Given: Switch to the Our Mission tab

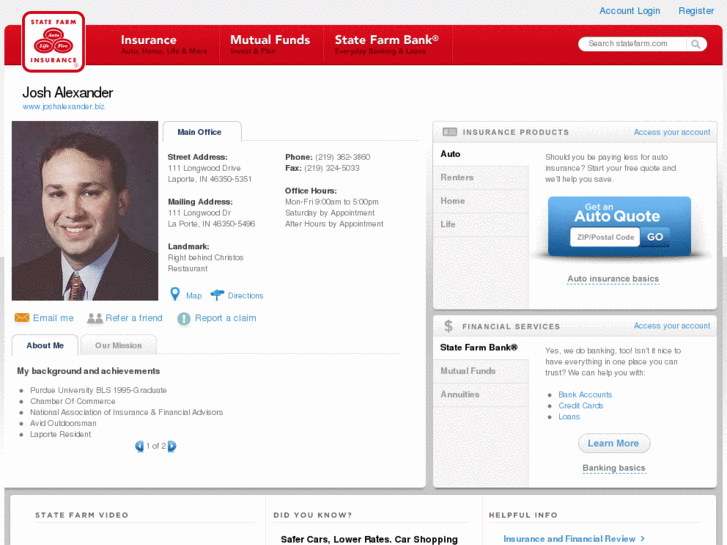Looking at the screenshot, I should pos(118,345).
